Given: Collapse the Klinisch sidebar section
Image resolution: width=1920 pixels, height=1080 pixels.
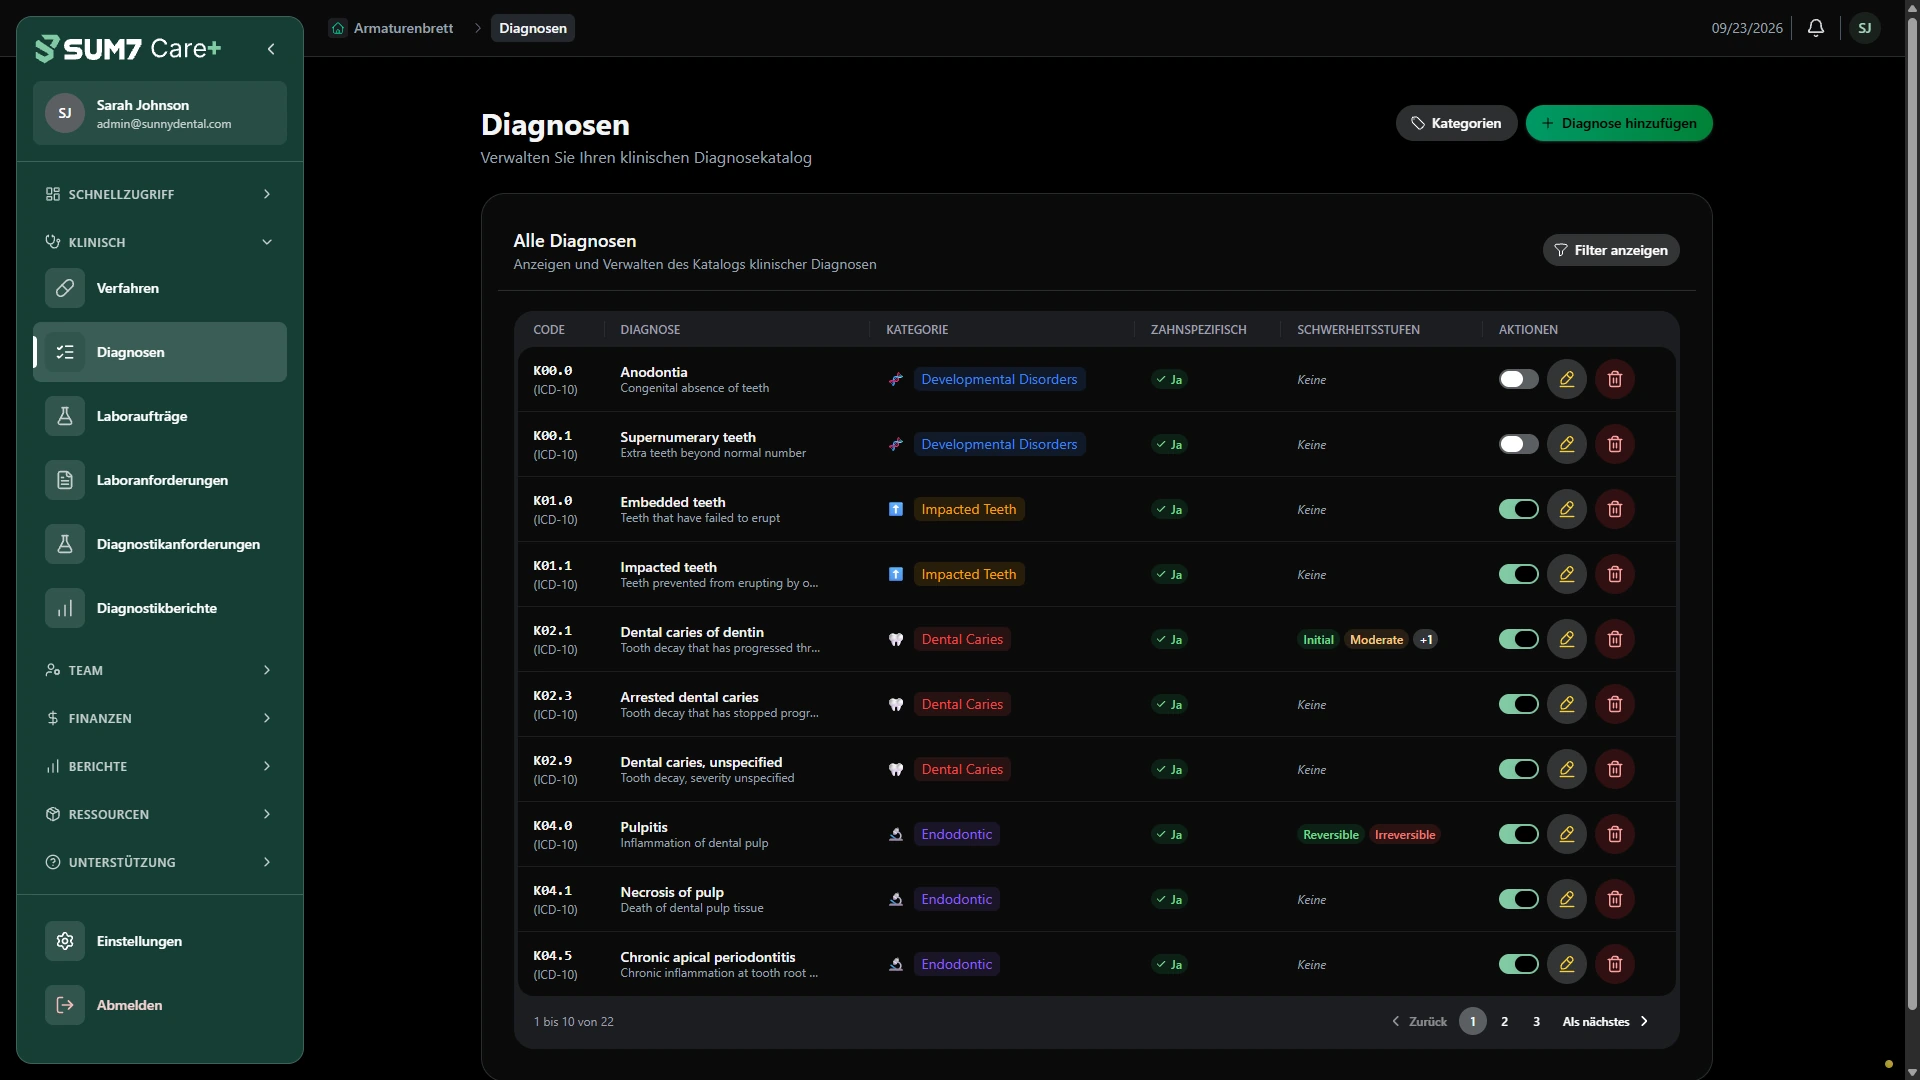Looking at the screenshot, I should coord(160,242).
